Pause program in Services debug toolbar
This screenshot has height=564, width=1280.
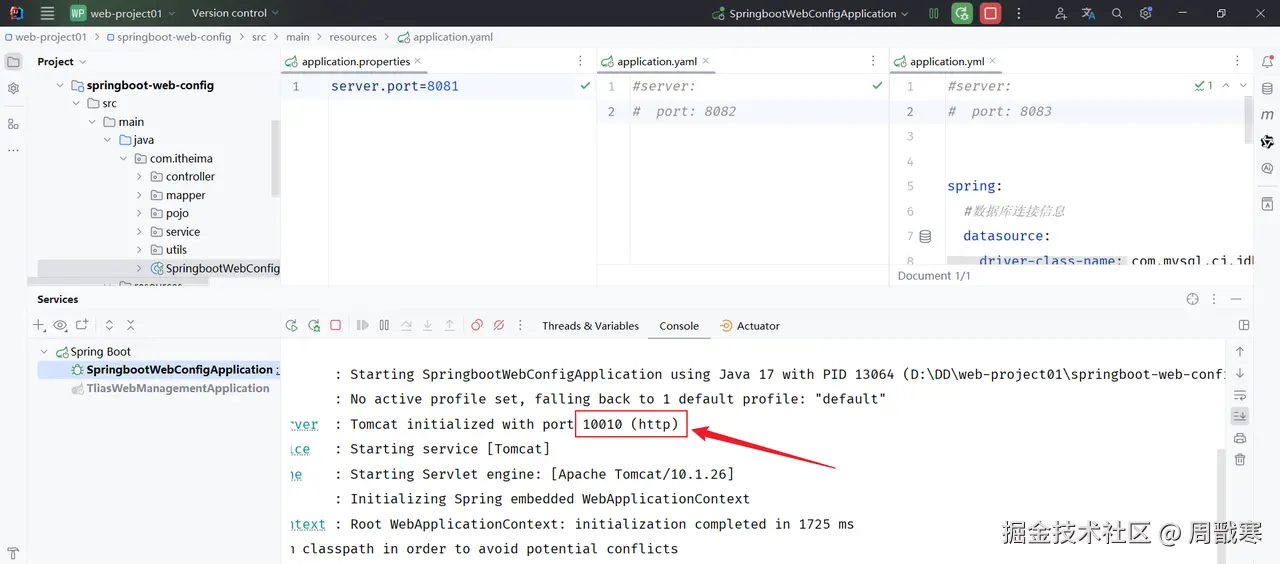(384, 325)
